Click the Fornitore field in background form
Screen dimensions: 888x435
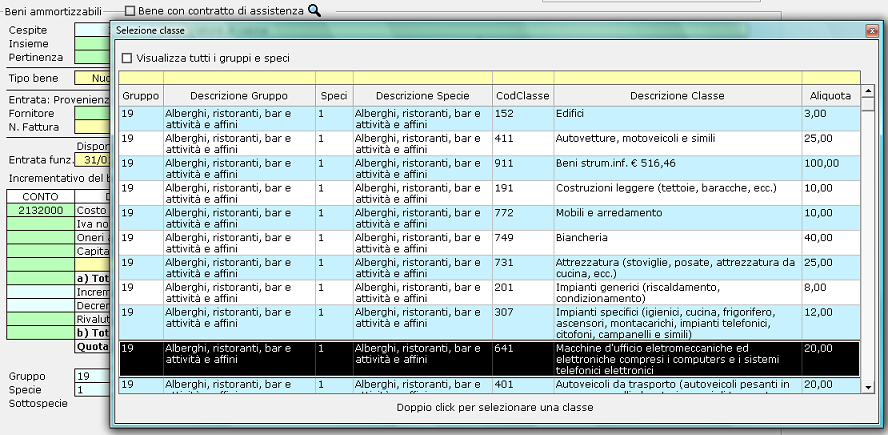pyautogui.click(x=92, y=113)
